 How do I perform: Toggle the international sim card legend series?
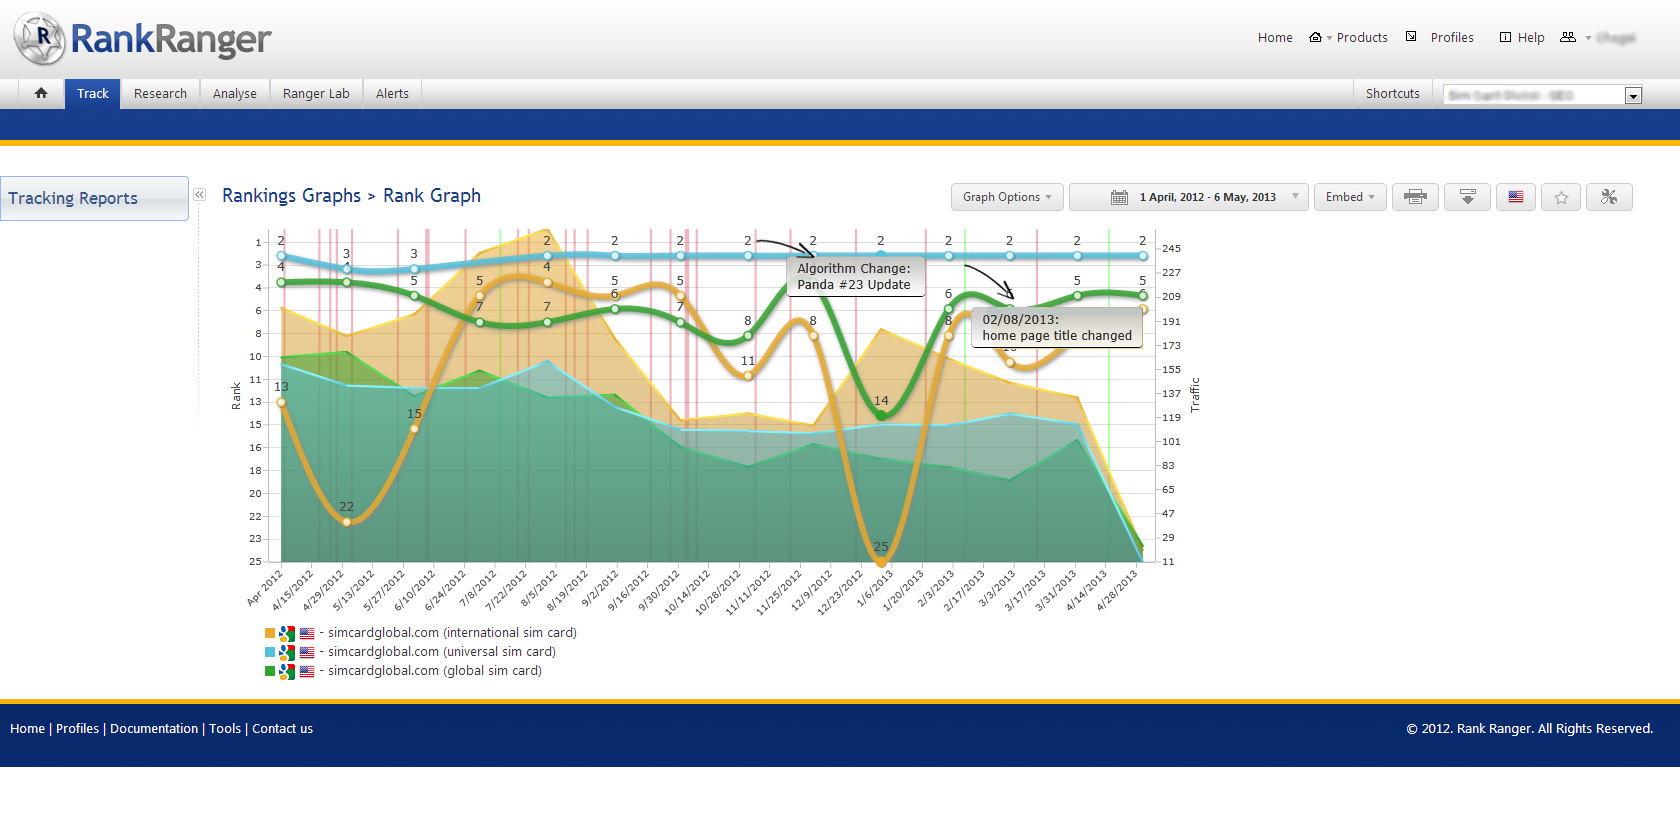(x=451, y=633)
